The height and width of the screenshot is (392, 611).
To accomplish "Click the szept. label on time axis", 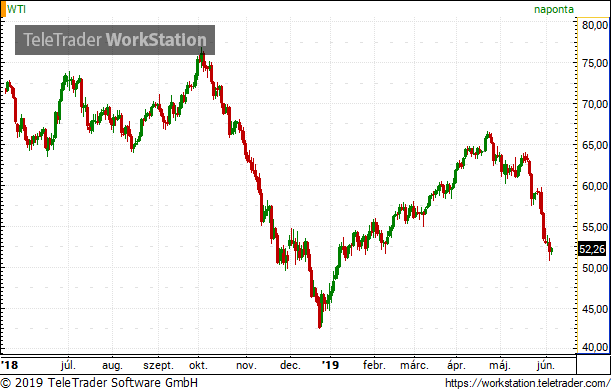I will click(158, 366).
